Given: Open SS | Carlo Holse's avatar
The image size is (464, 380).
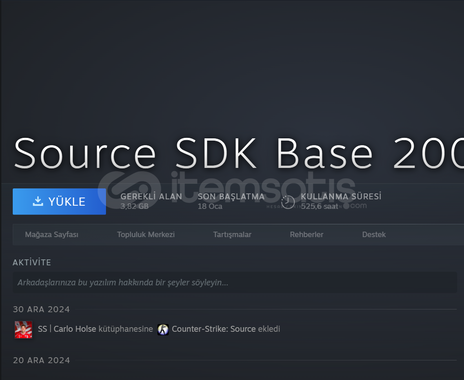Looking at the screenshot, I should click(23, 329).
